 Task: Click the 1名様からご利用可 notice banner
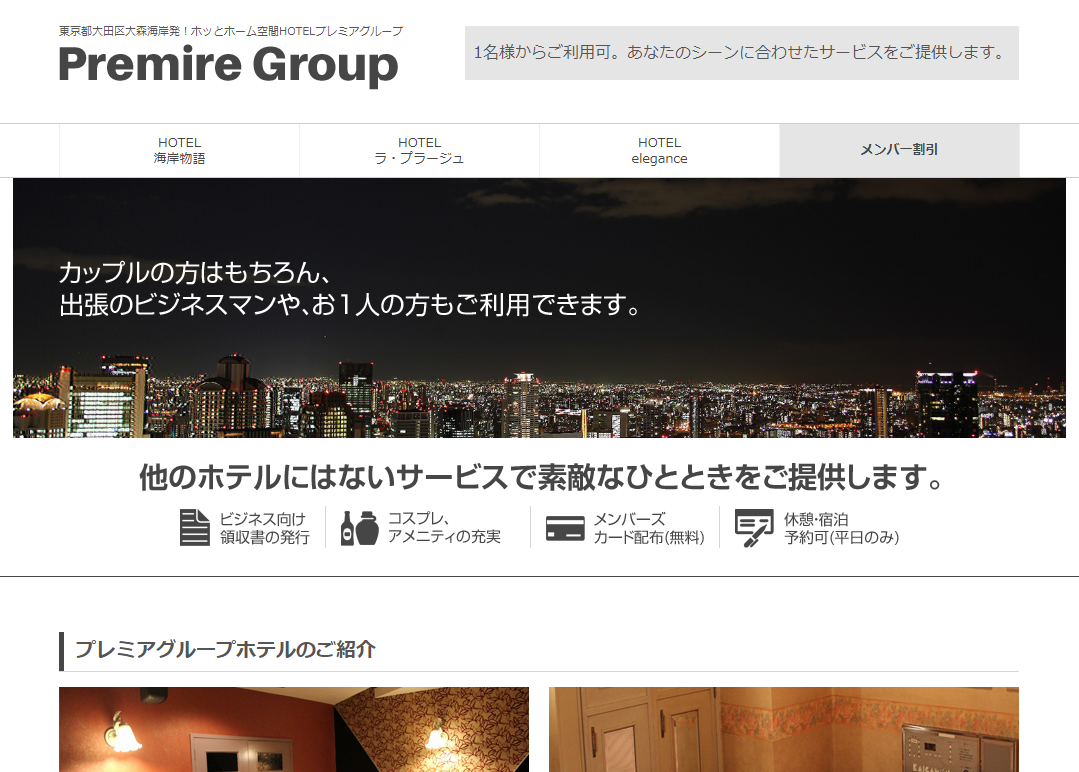[742, 53]
